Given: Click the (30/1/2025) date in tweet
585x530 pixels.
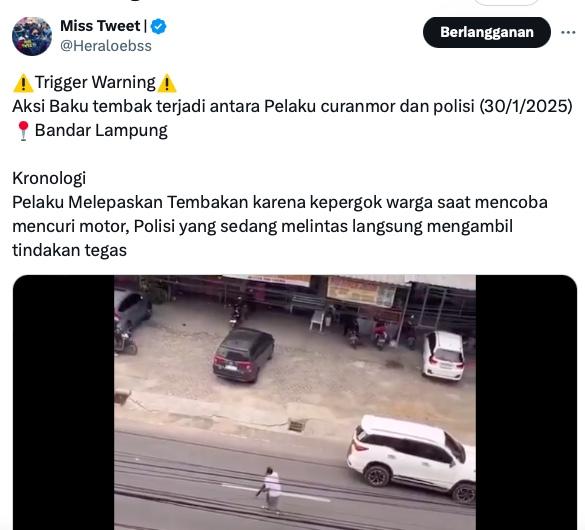Looking at the screenshot, I should coord(526,106).
